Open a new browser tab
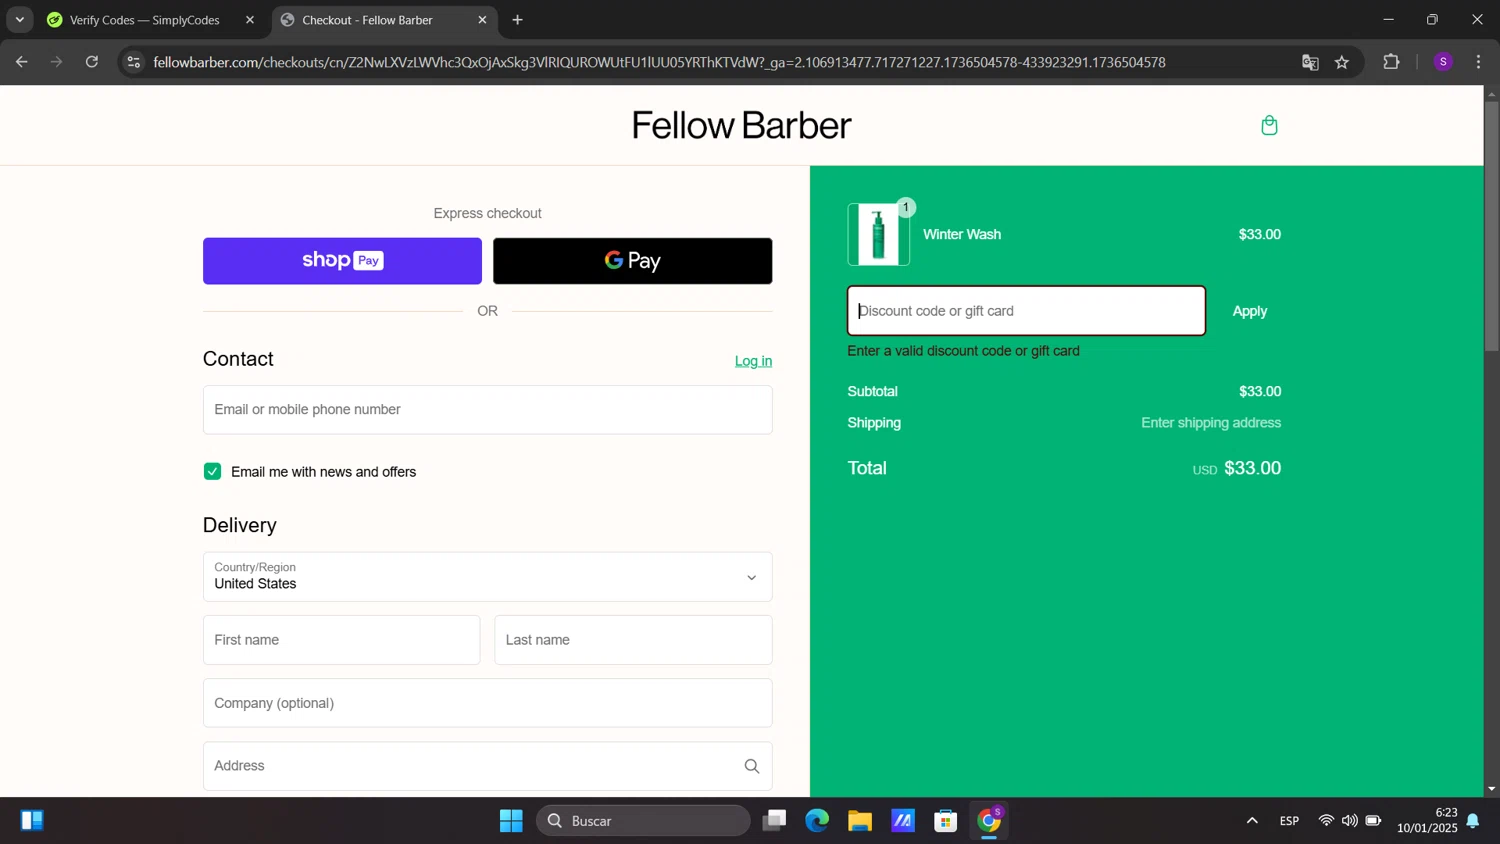The image size is (1500, 844). [x=517, y=20]
